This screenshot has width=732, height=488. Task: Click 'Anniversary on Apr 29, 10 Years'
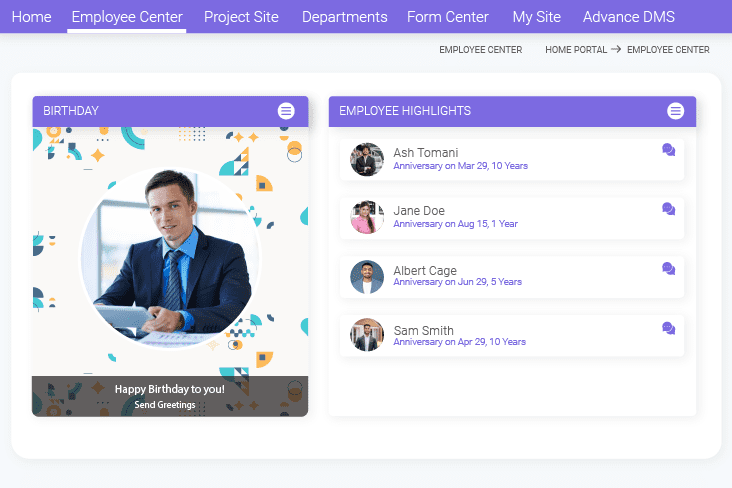[x=459, y=342]
